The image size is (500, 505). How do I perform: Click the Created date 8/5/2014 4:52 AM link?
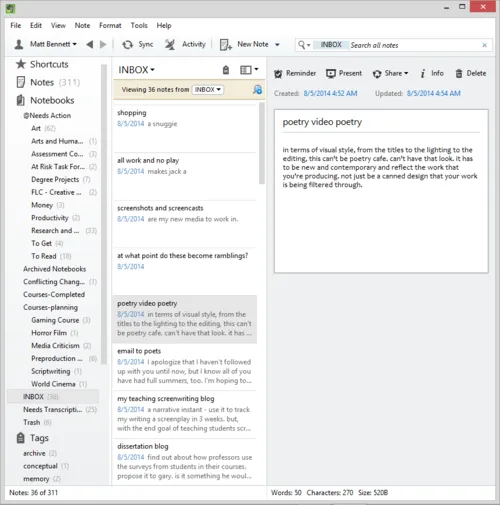click(x=330, y=93)
